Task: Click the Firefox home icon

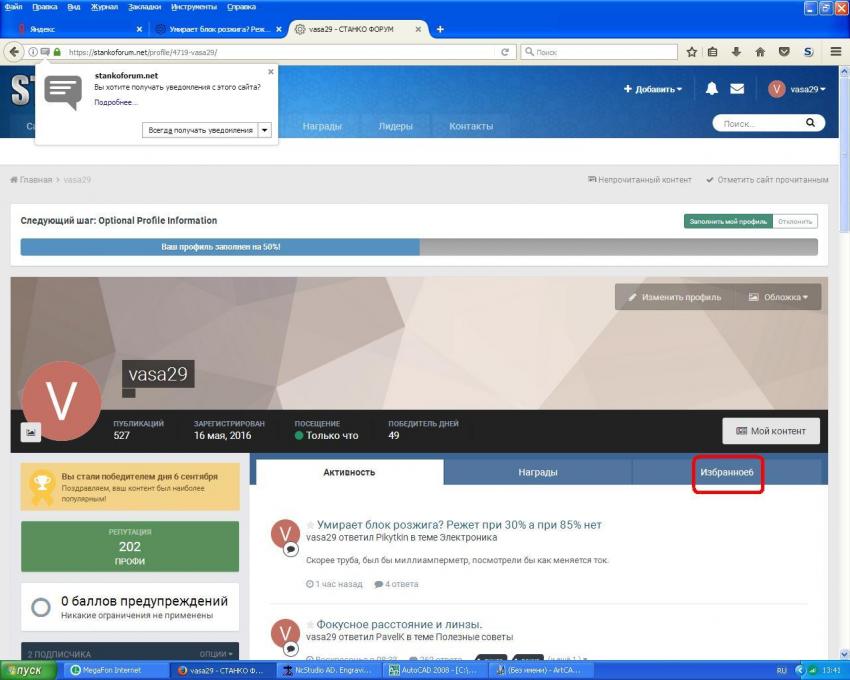Action: click(x=760, y=52)
